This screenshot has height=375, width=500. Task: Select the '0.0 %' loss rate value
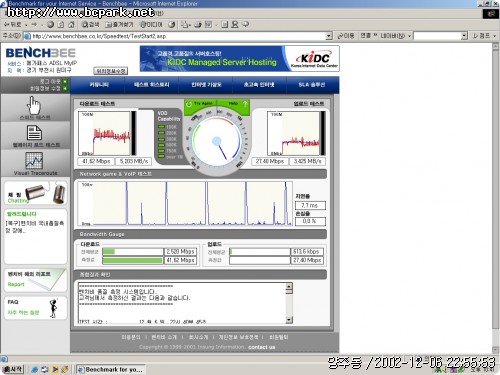pos(310,221)
